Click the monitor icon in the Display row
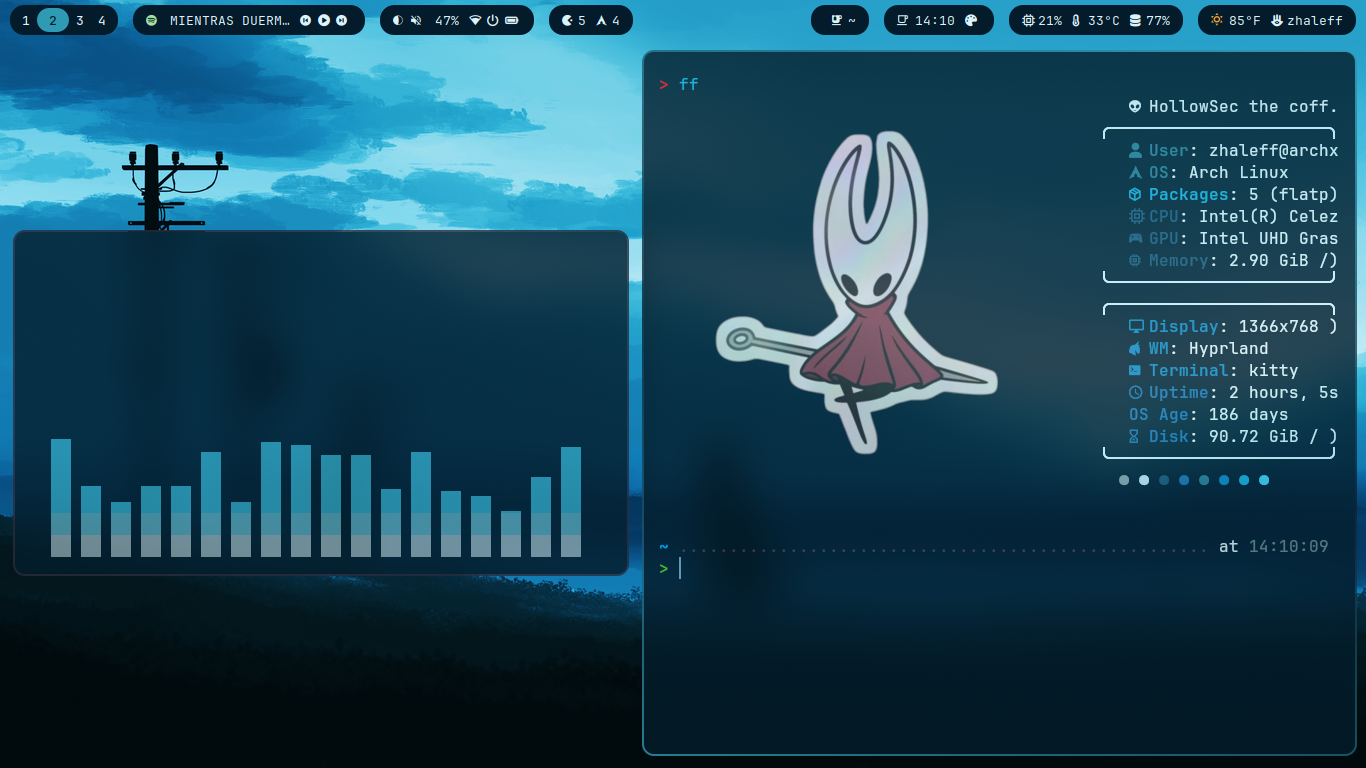1366x768 pixels. pos(1135,326)
